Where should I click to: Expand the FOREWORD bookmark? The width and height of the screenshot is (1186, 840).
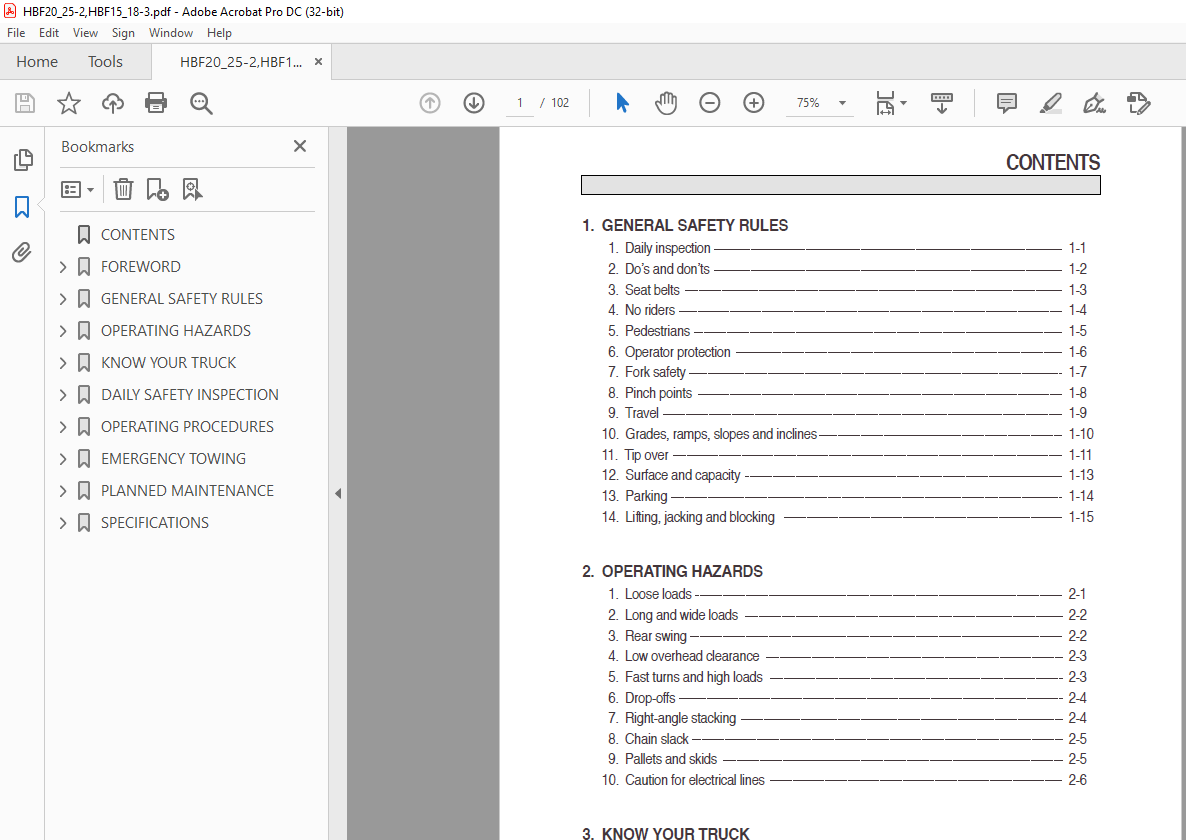tap(64, 267)
